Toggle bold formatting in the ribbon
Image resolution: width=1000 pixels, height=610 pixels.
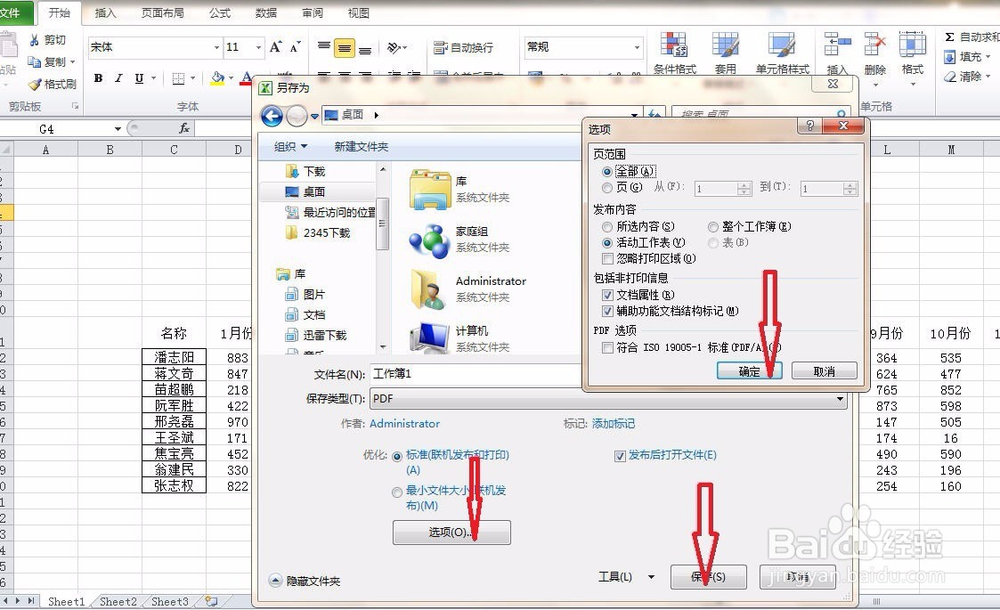(x=97, y=77)
